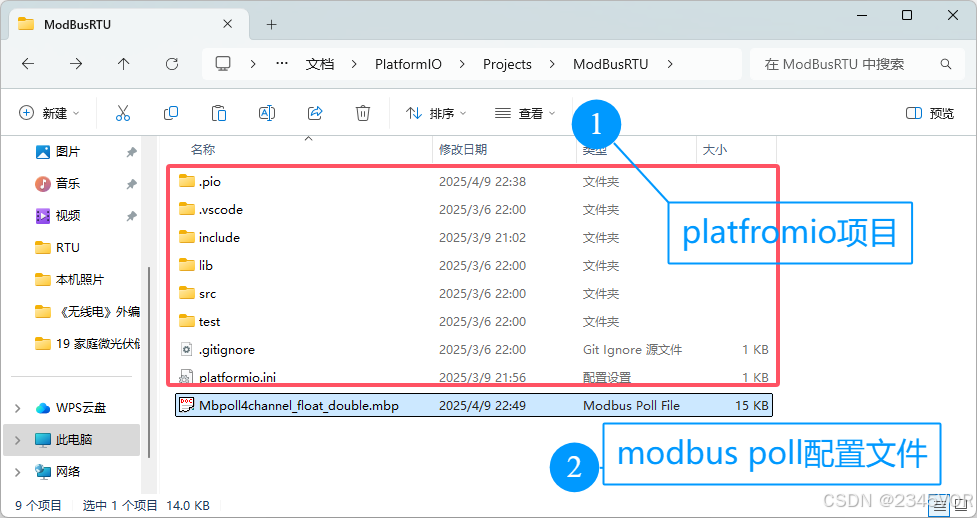Expand WPS云盘 tree node
Screen dimensions: 977x518
17,408
